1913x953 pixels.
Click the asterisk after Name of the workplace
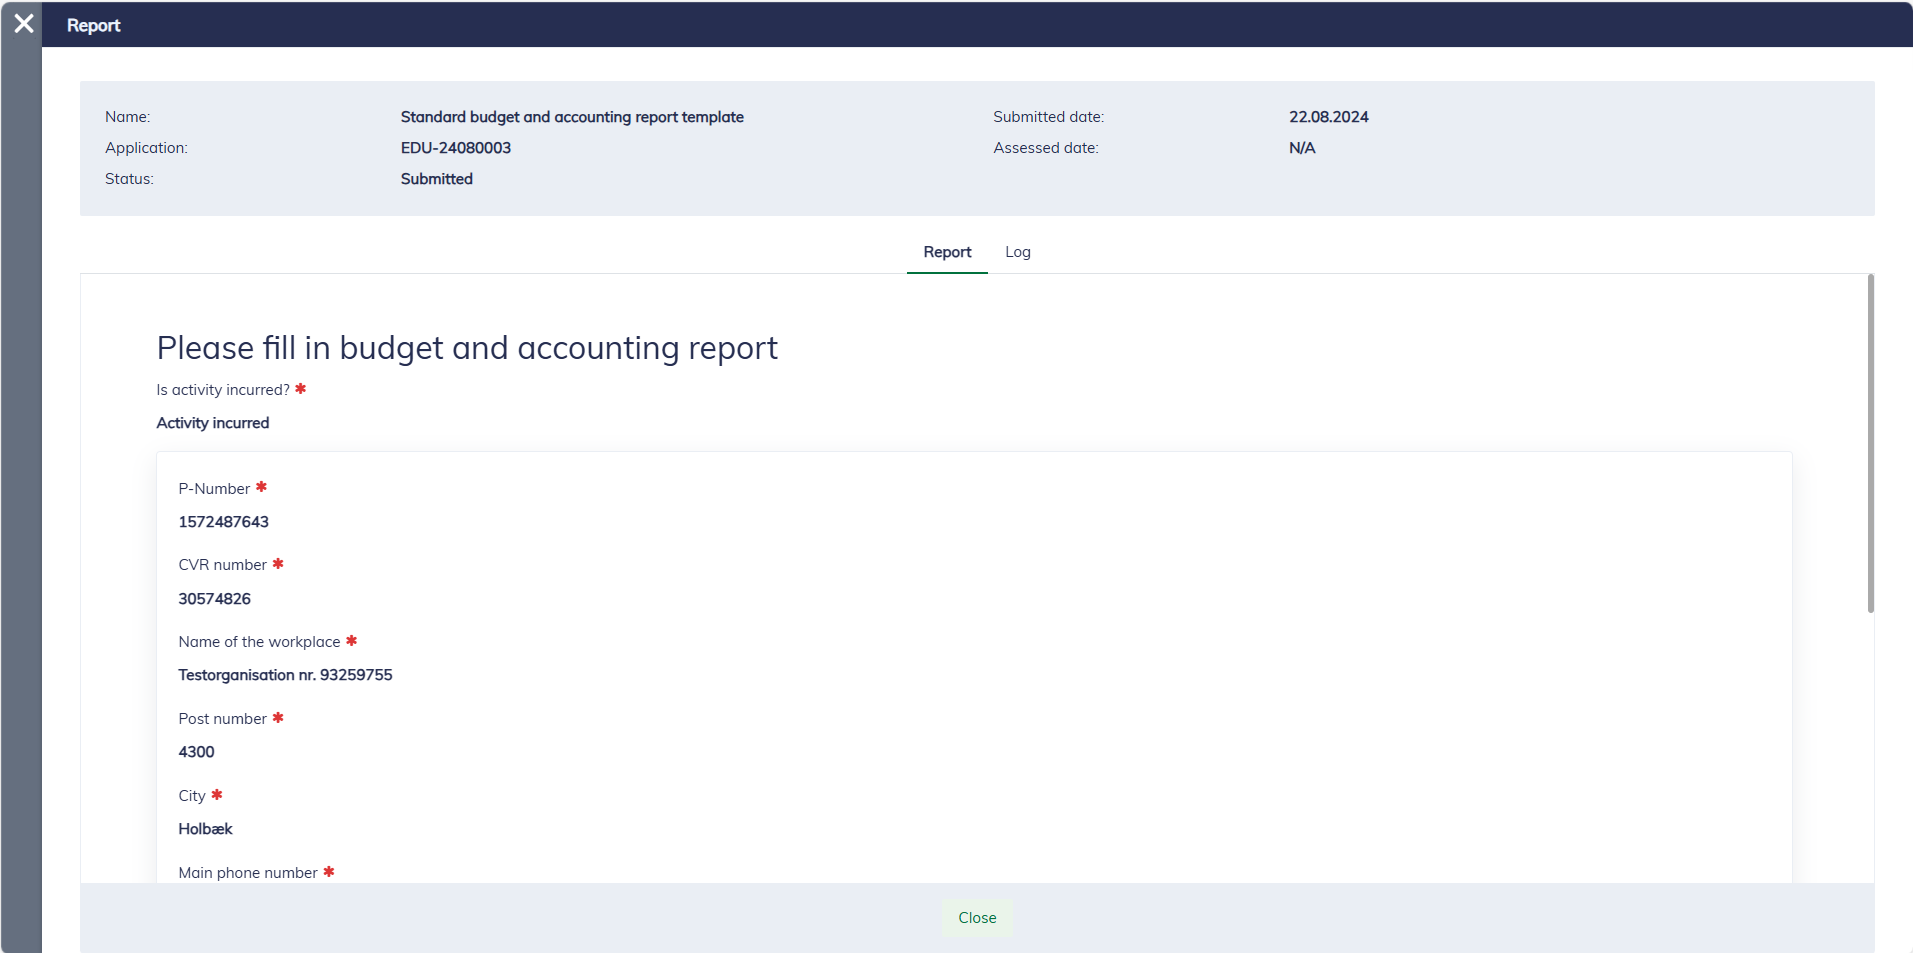pyautogui.click(x=351, y=641)
